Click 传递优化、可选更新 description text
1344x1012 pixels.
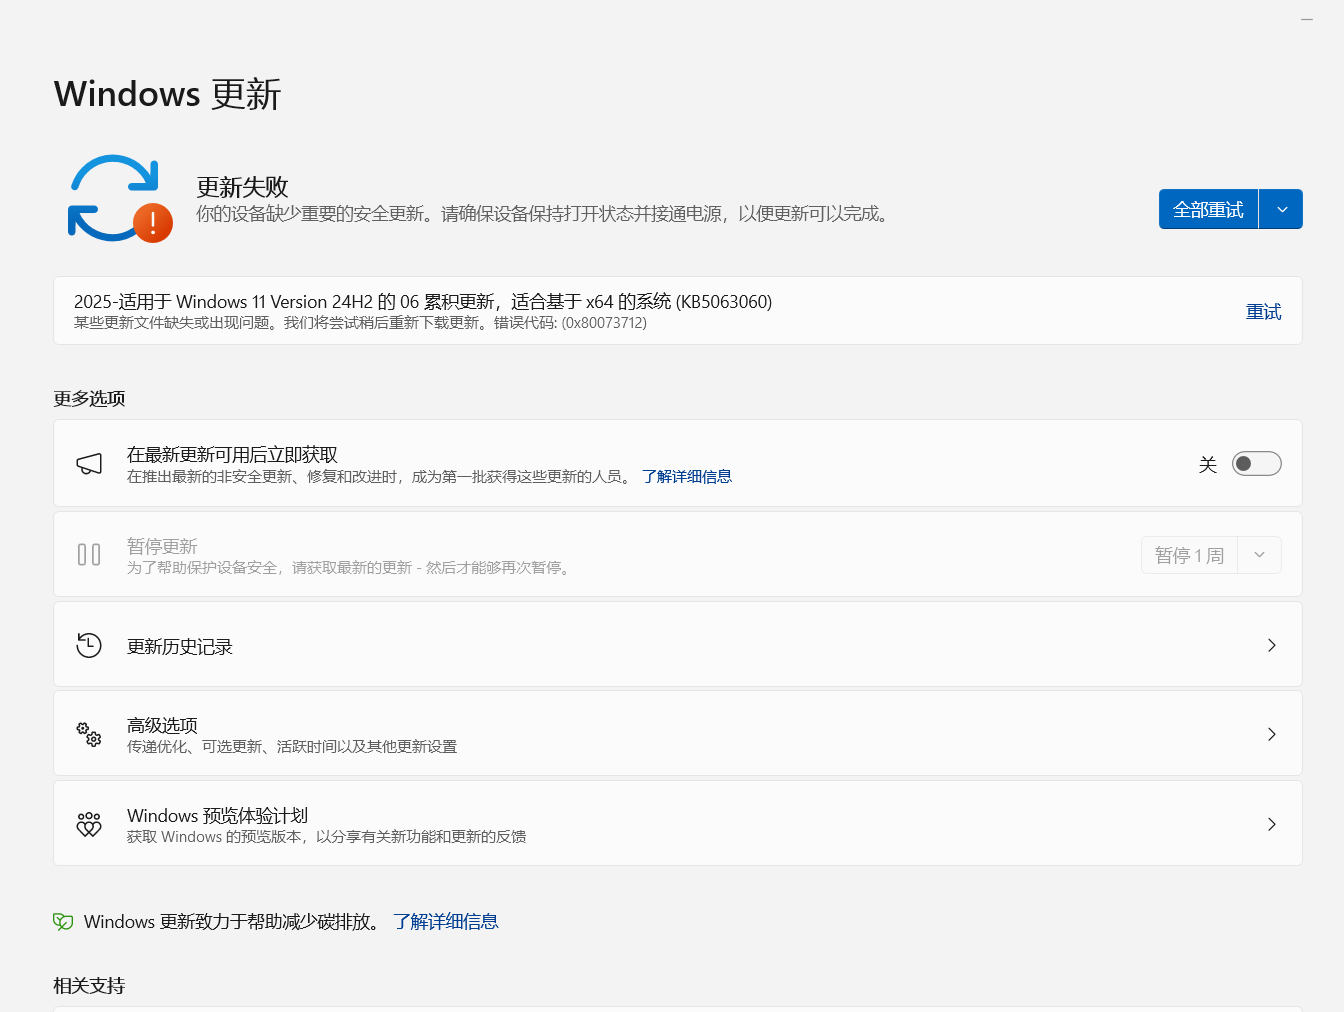(x=292, y=747)
